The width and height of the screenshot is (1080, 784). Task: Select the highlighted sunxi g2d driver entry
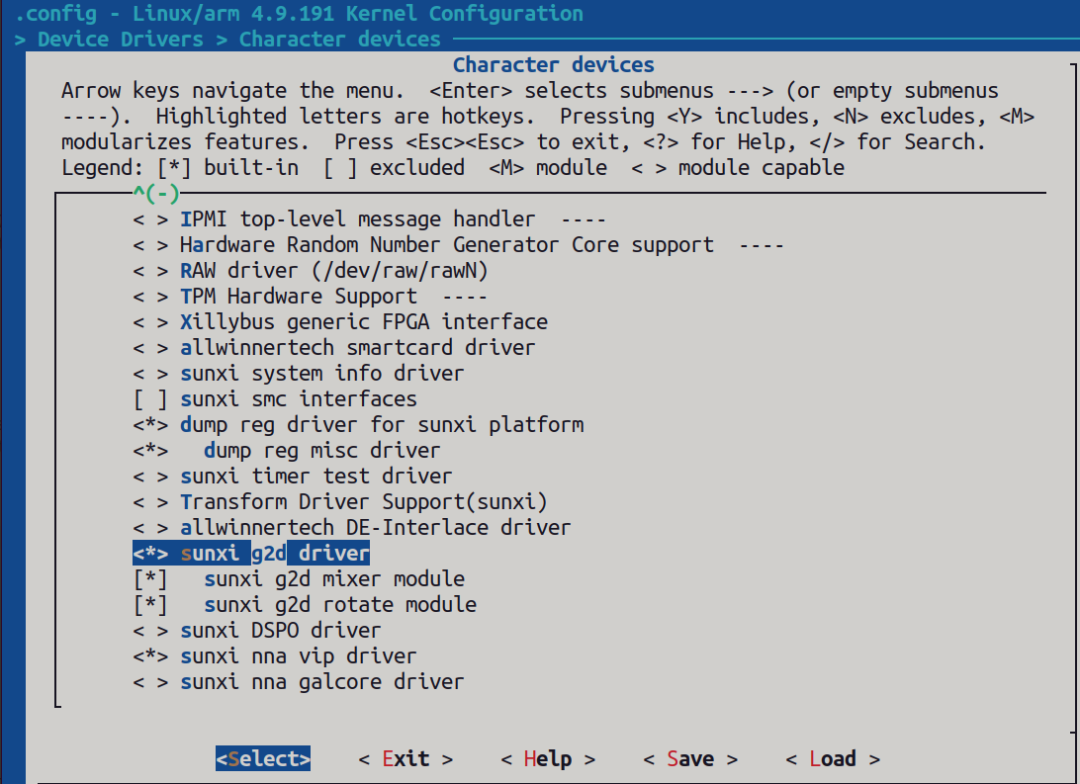click(x=250, y=552)
